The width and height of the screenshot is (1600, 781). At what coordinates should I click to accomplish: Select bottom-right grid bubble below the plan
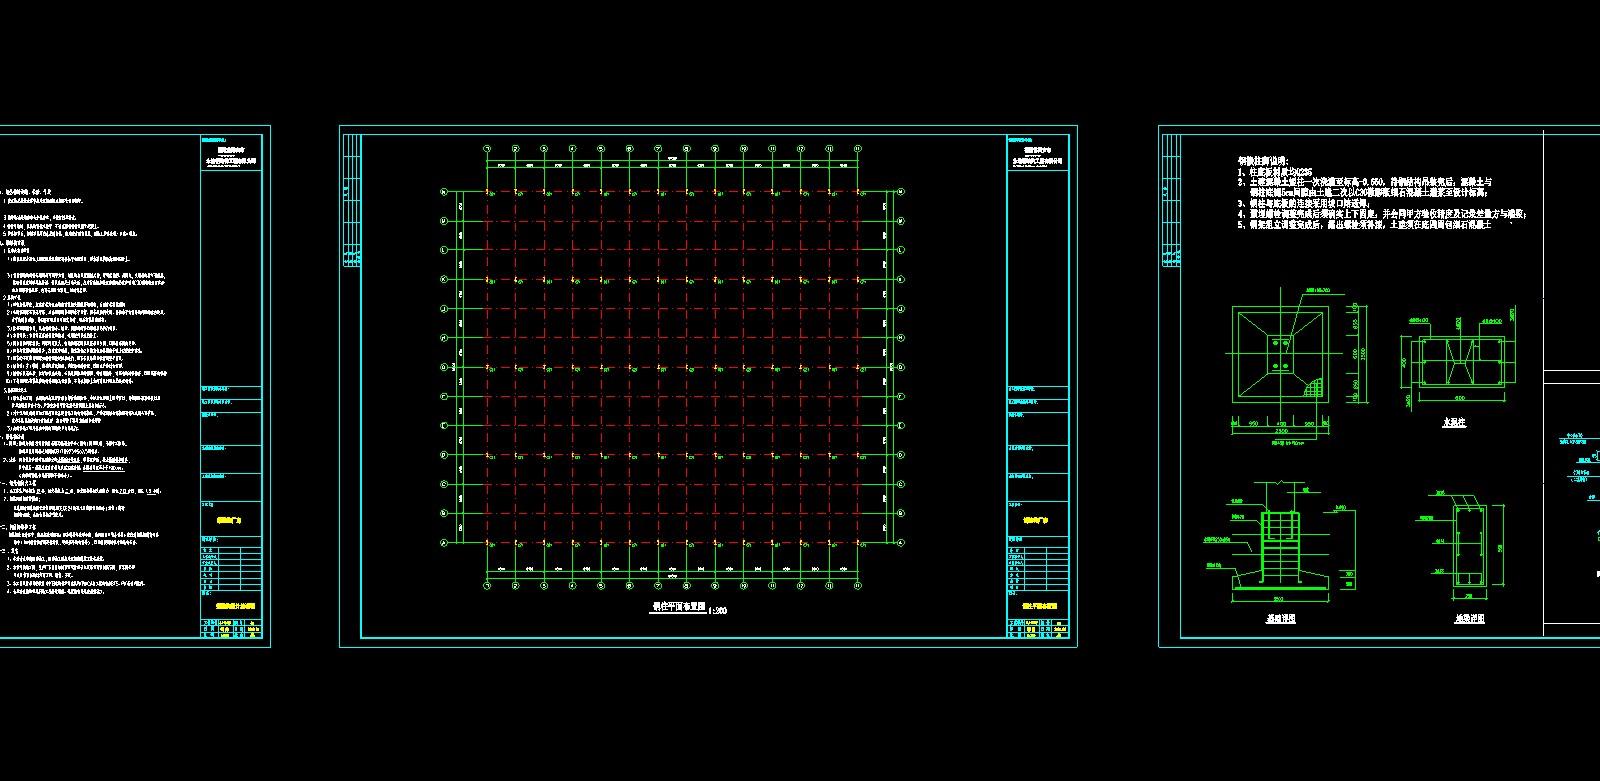[858, 586]
